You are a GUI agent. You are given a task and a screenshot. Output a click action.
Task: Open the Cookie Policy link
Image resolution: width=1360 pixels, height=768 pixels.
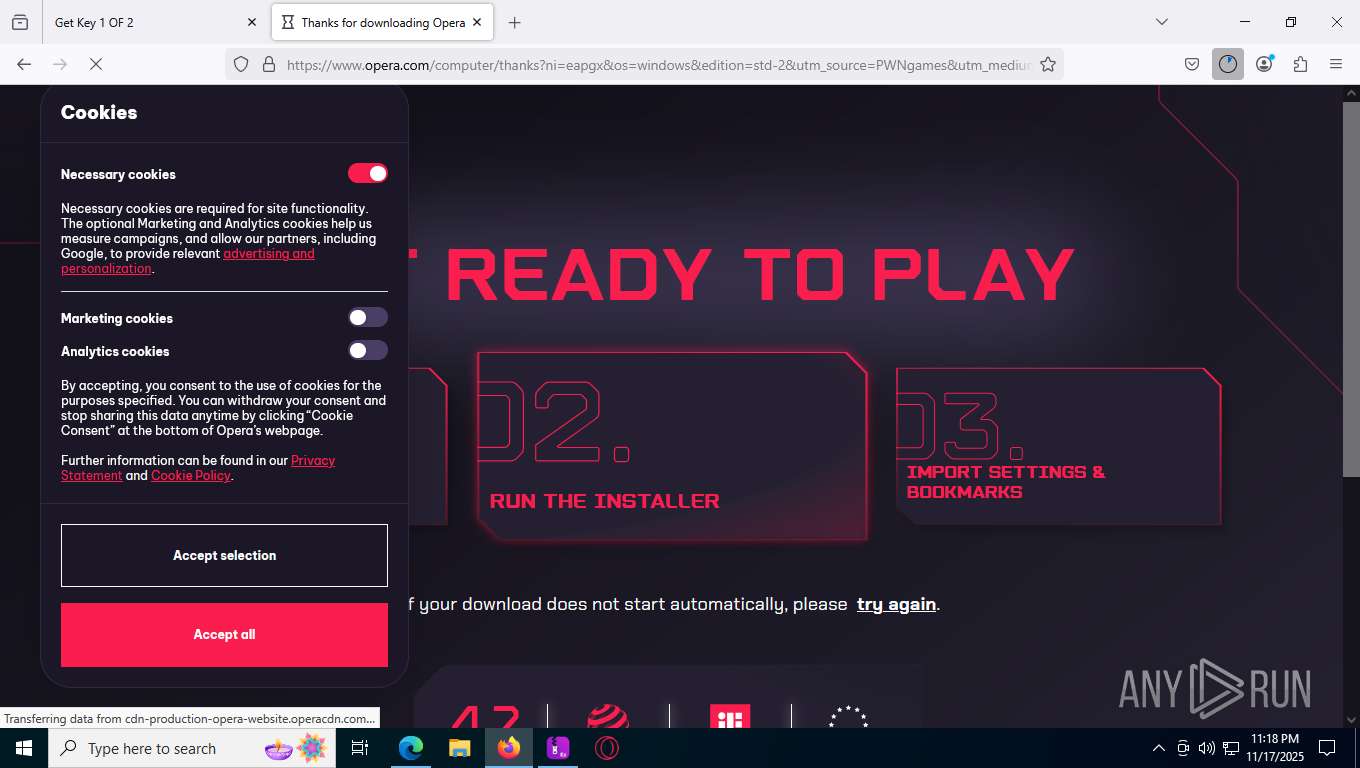(191, 476)
